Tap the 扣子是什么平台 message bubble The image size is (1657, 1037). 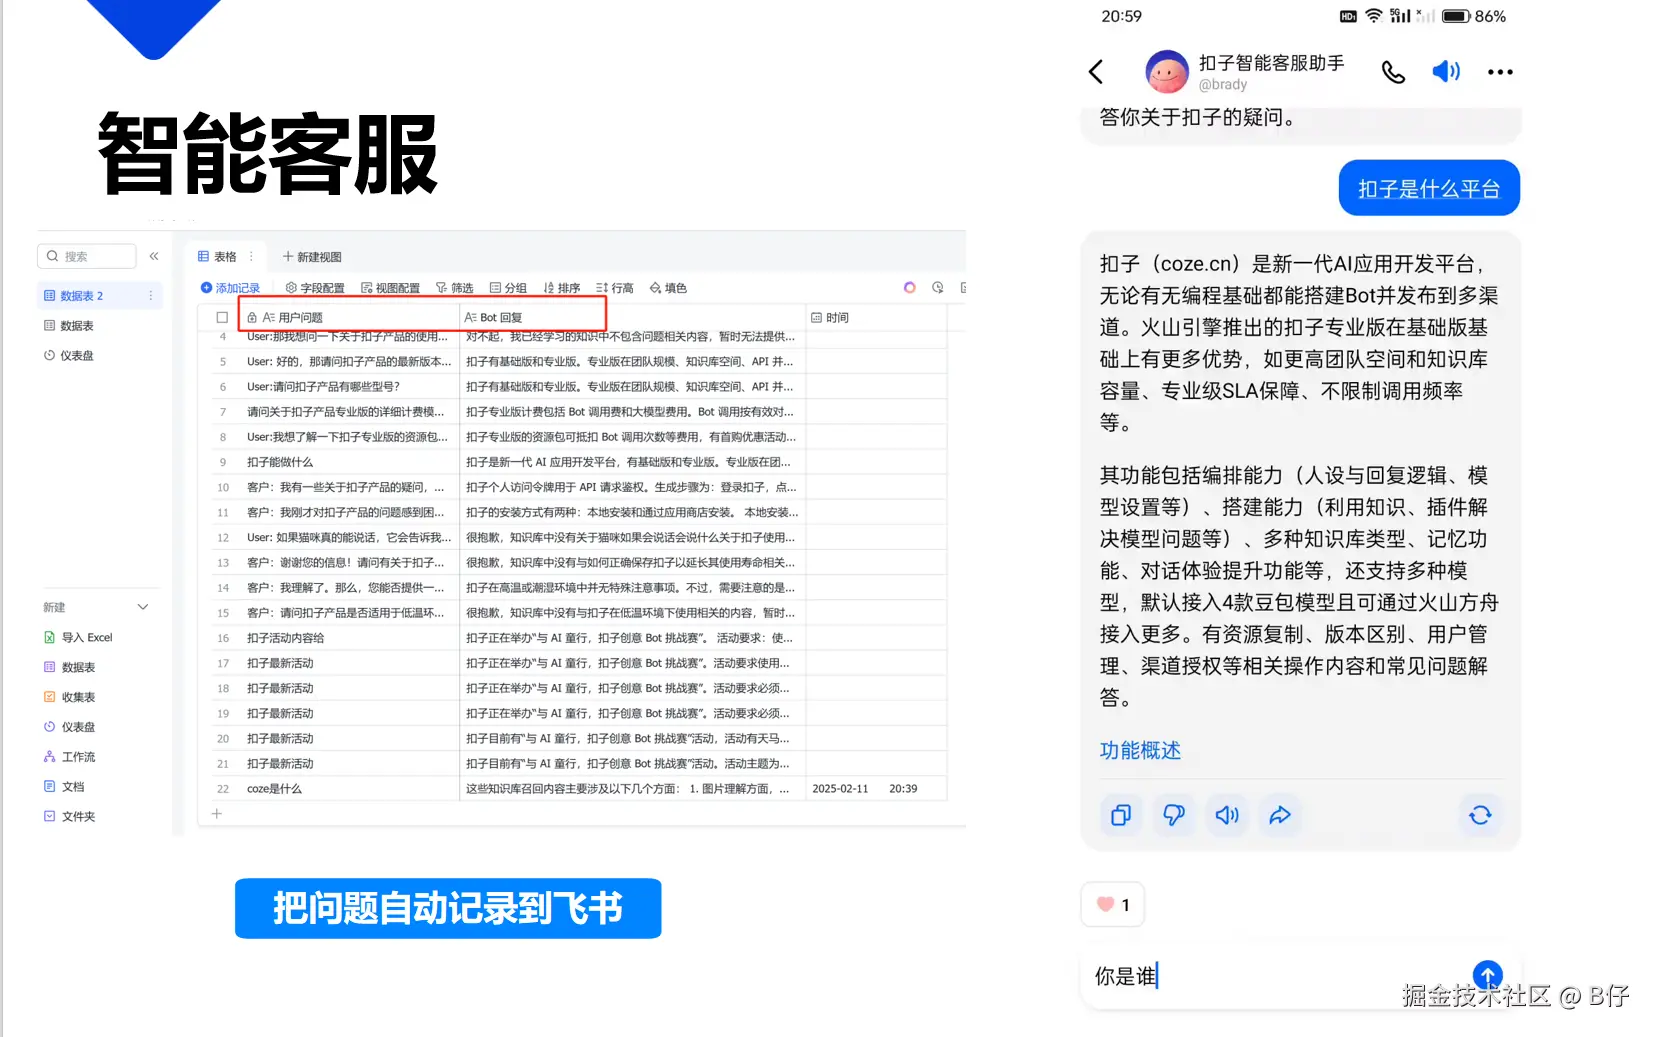click(1429, 188)
